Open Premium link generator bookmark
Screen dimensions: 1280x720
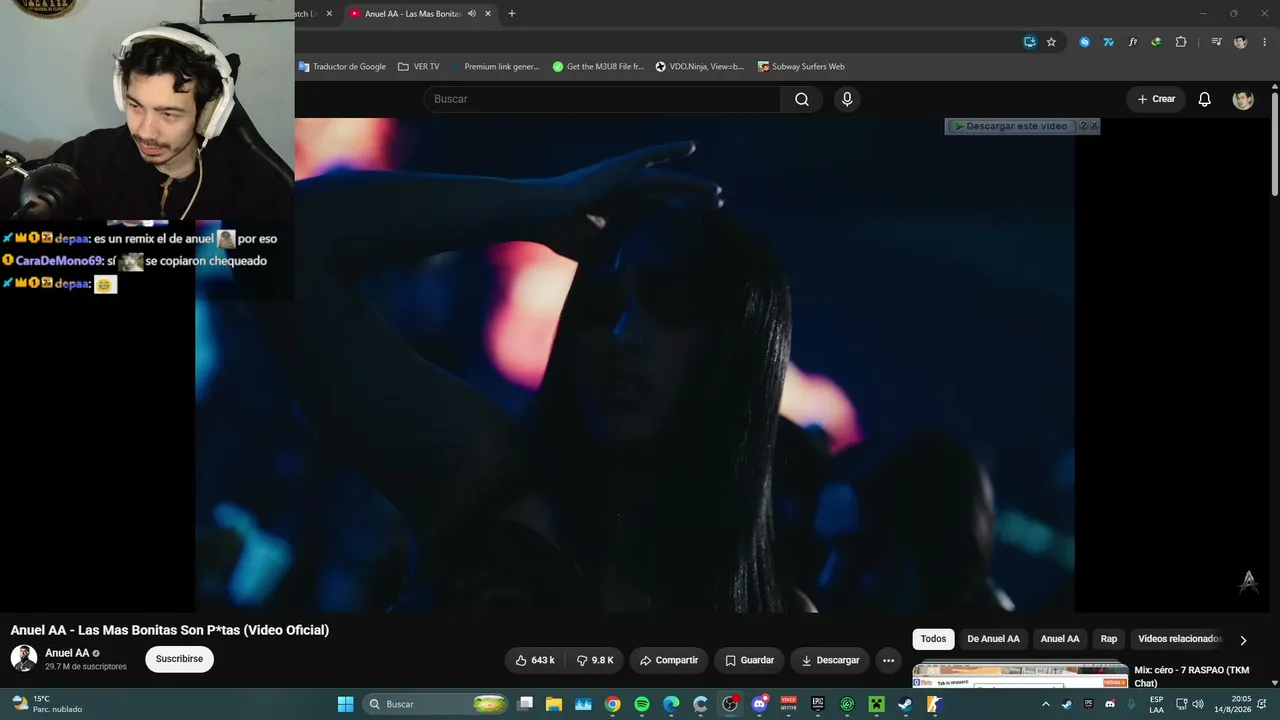point(495,67)
